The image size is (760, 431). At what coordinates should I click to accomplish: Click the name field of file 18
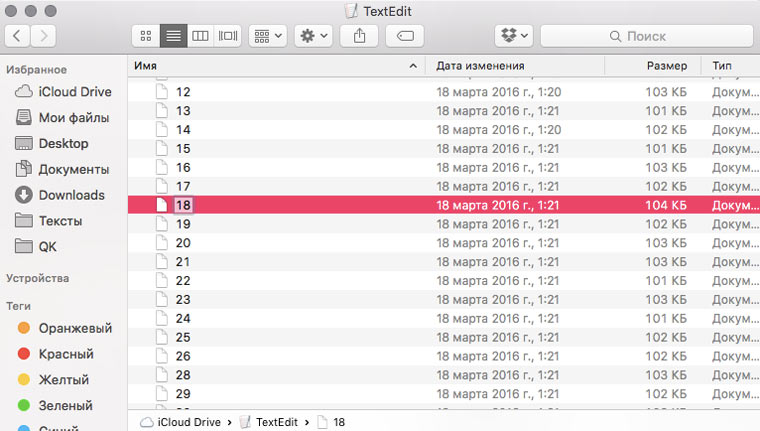183,205
